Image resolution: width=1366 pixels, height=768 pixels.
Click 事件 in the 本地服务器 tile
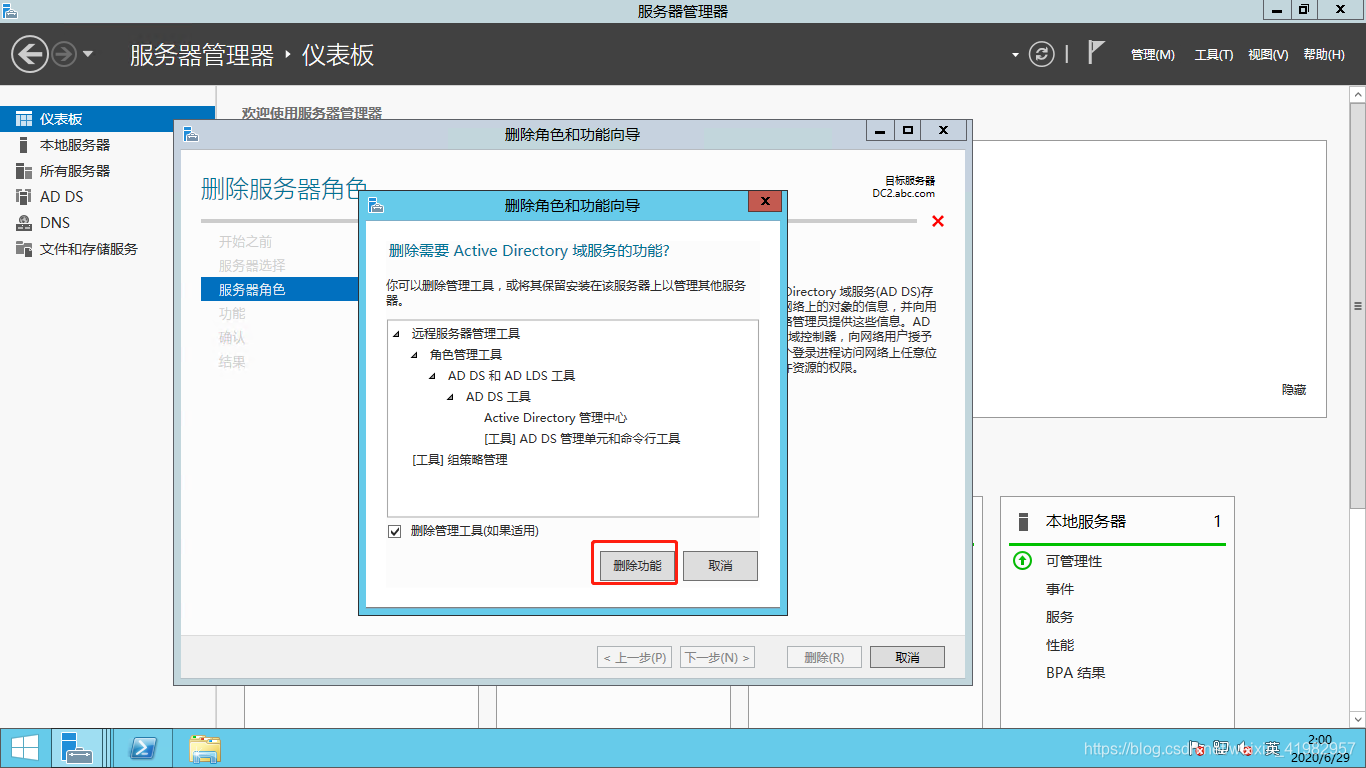click(x=1060, y=589)
